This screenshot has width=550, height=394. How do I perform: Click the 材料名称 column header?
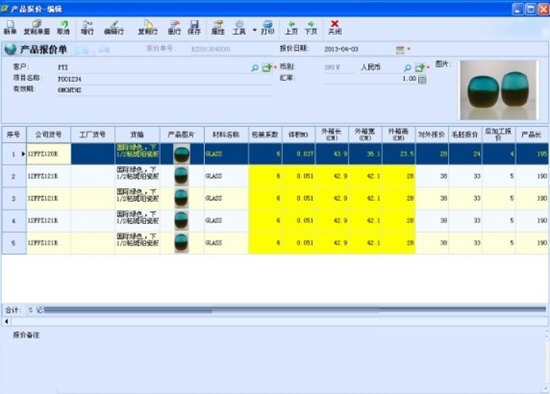(226, 134)
